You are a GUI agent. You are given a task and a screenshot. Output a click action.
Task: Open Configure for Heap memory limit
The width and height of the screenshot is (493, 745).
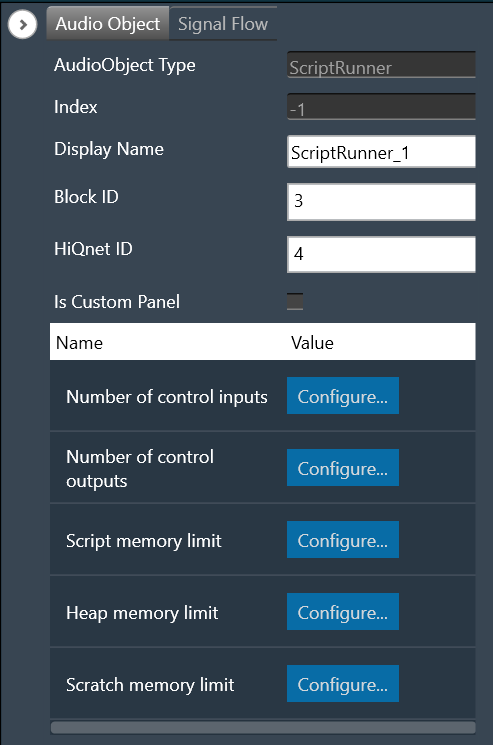pyautogui.click(x=343, y=612)
